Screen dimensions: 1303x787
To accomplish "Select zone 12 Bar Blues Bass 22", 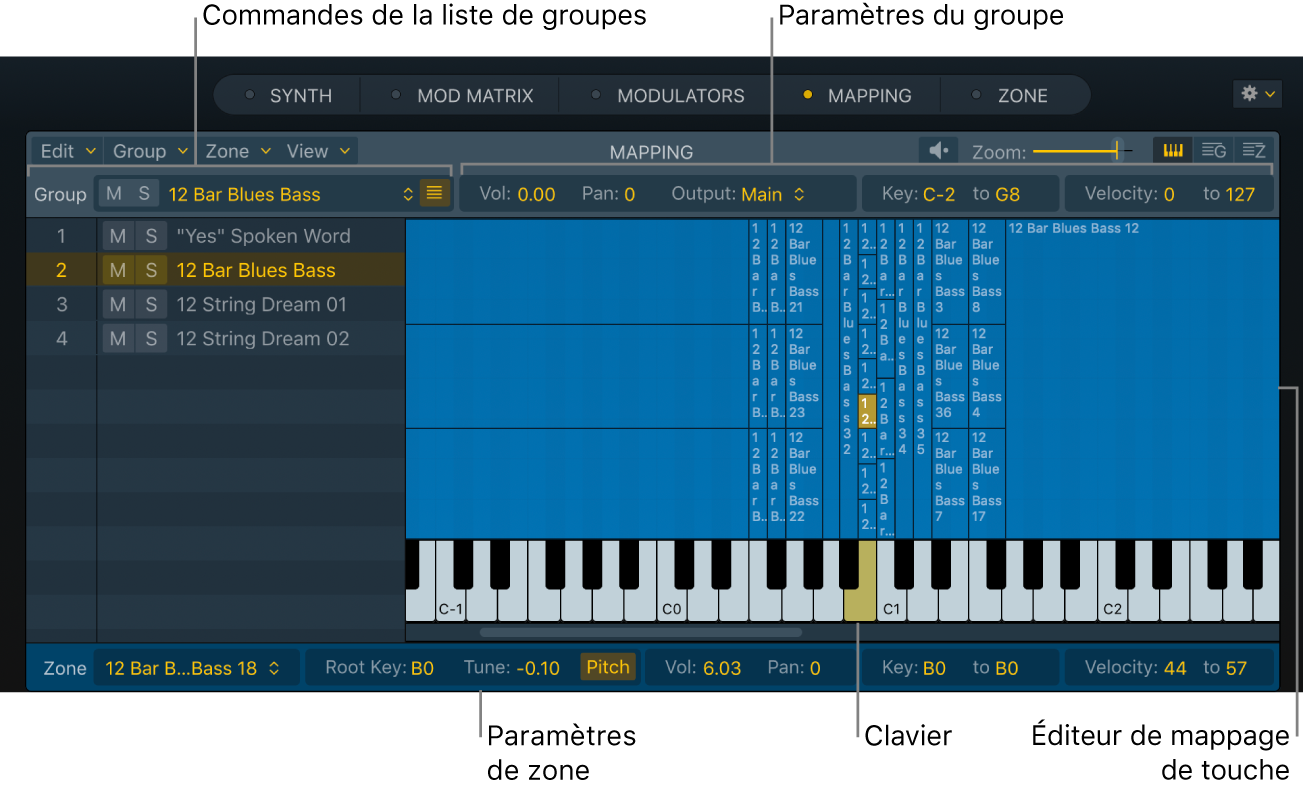I will pos(804,484).
